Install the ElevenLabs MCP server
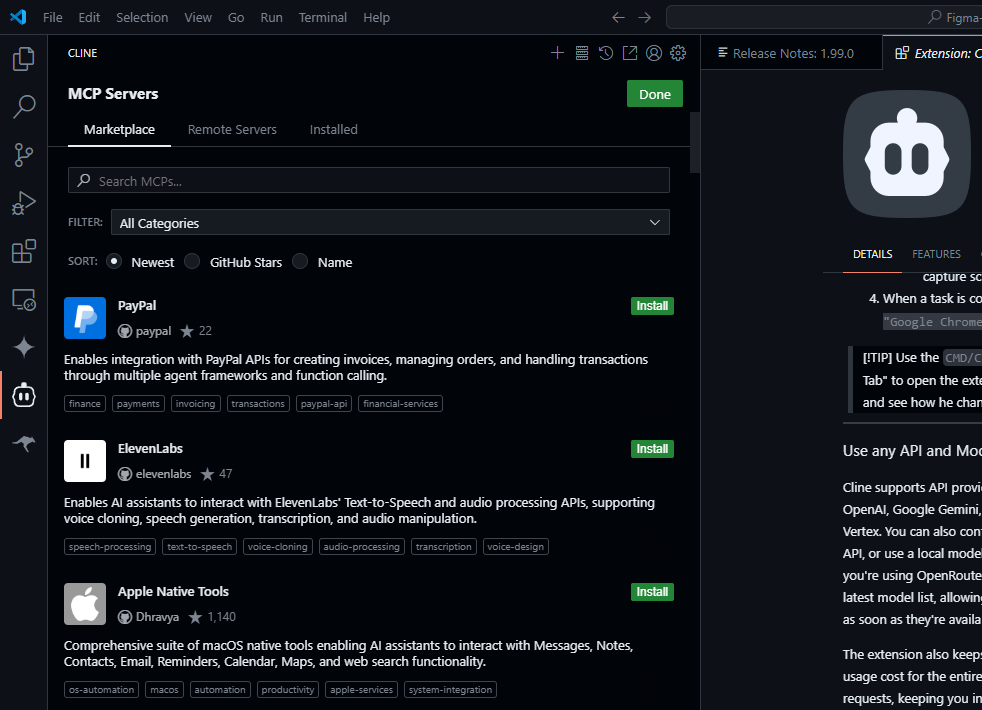Screen dimensions: 982x710 pos(652,449)
